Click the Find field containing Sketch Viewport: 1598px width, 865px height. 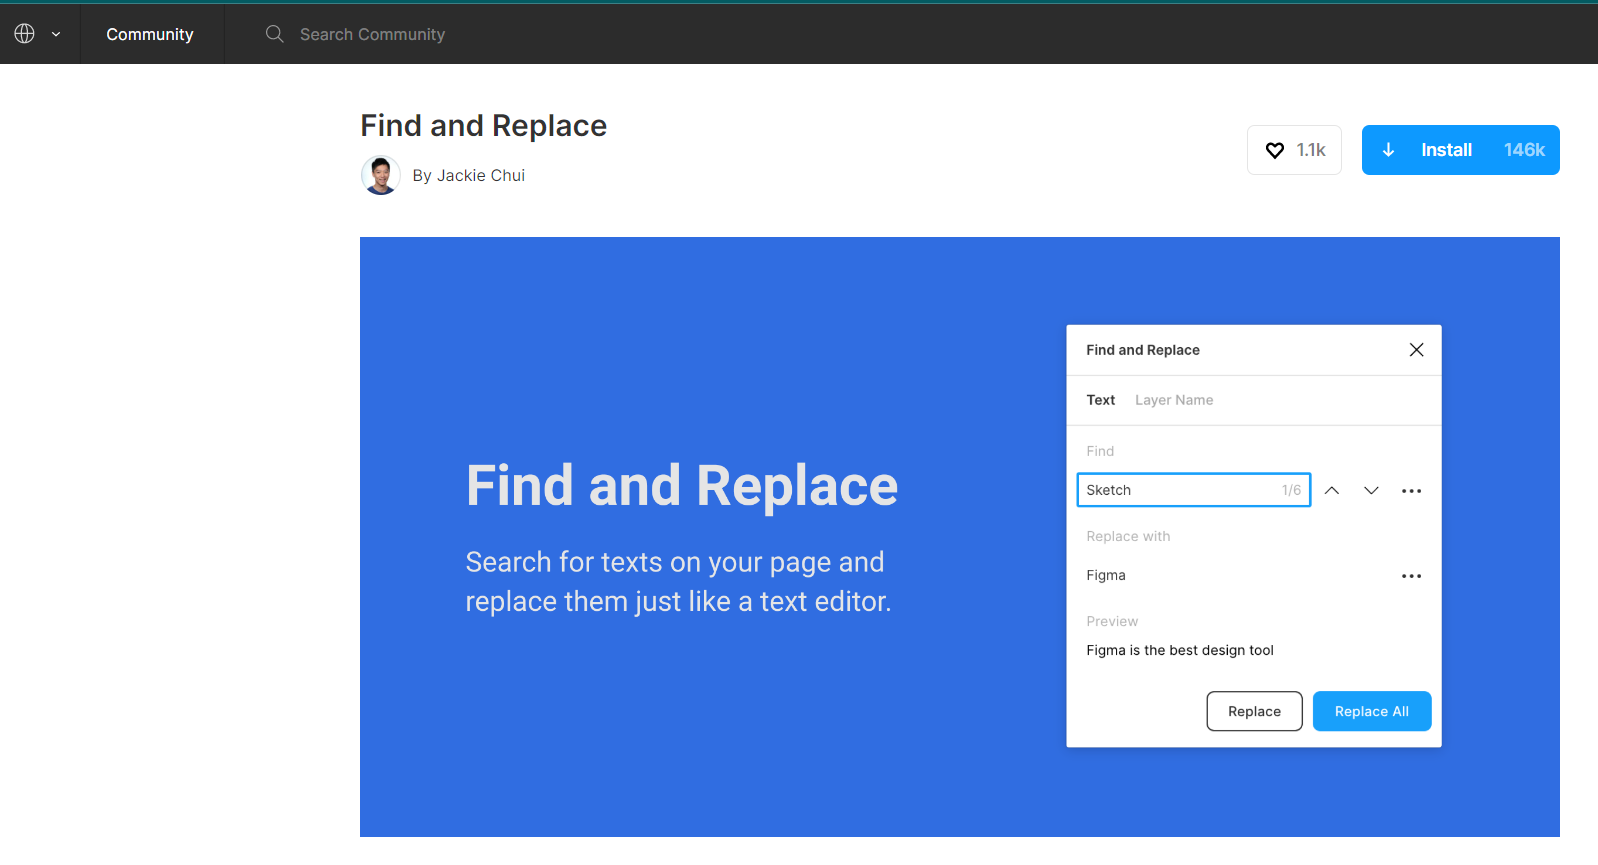1193,490
